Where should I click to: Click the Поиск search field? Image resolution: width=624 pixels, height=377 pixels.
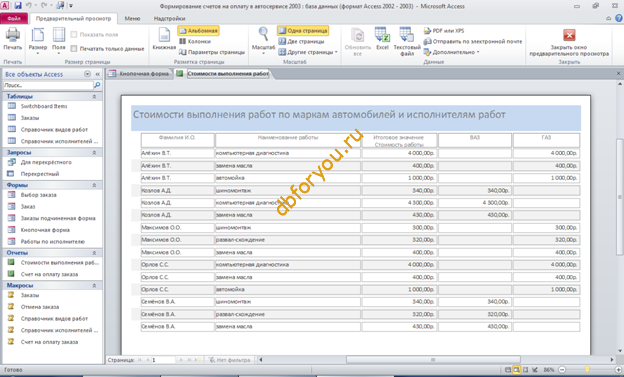48,85
